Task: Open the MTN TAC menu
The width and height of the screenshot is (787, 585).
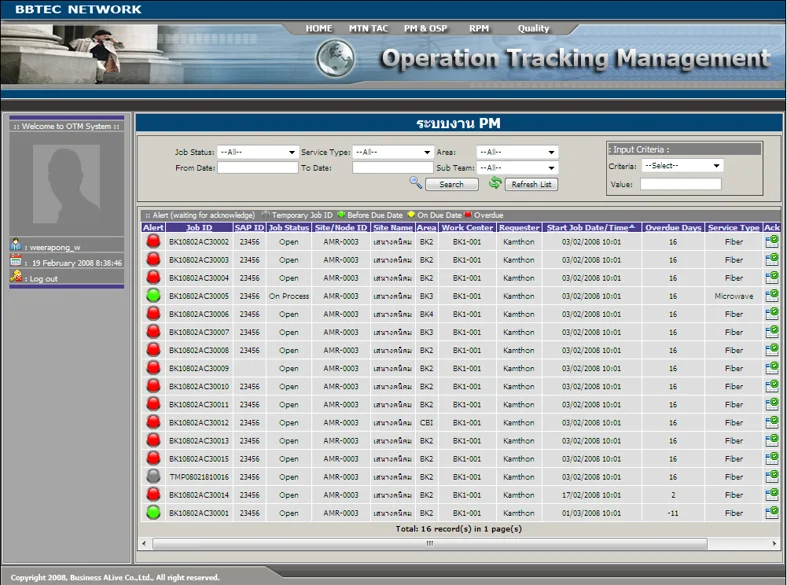Action: pyautogui.click(x=368, y=29)
